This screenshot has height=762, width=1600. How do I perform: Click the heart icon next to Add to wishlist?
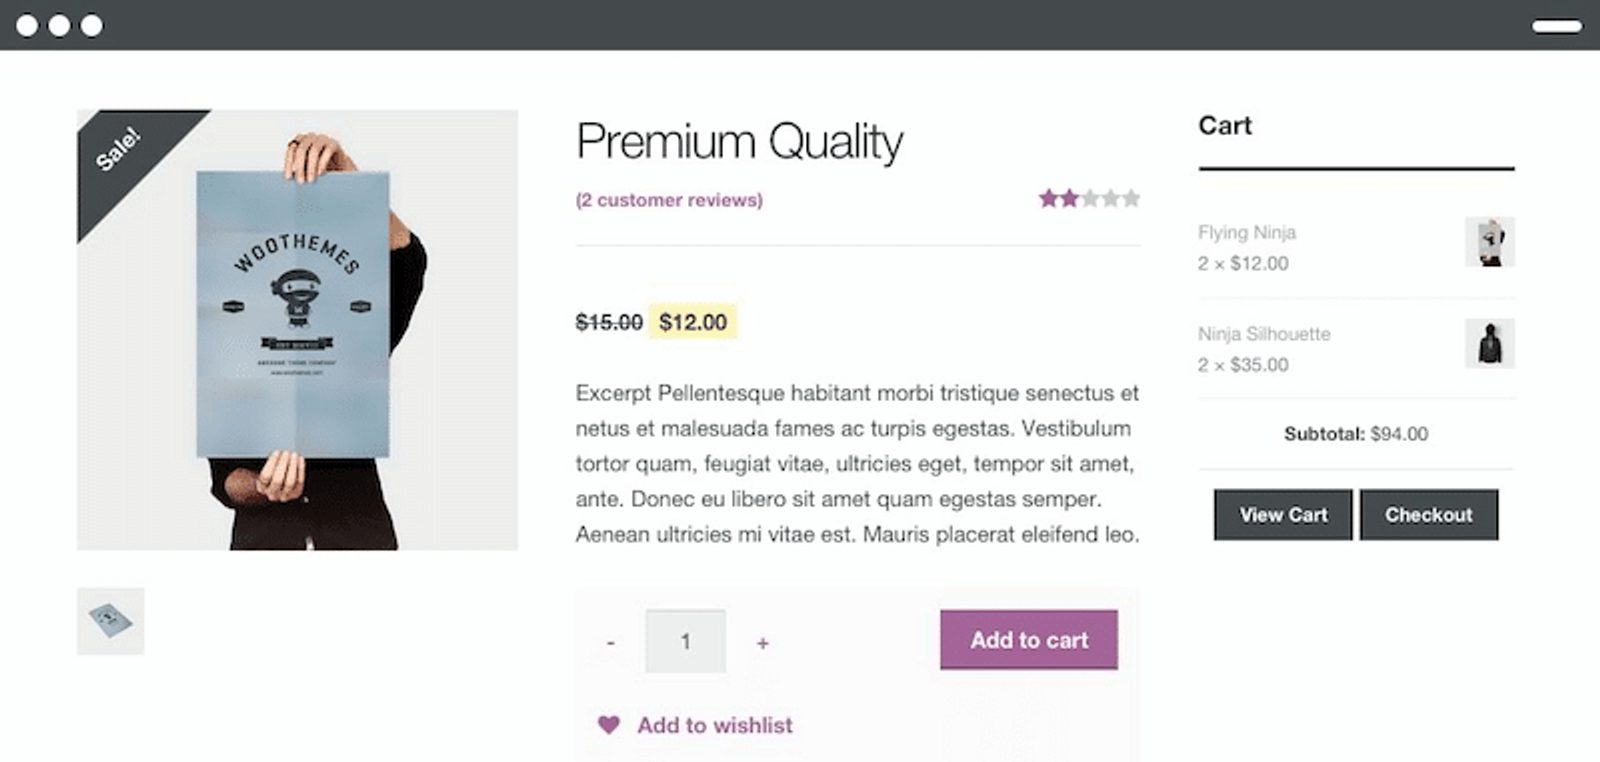click(609, 724)
